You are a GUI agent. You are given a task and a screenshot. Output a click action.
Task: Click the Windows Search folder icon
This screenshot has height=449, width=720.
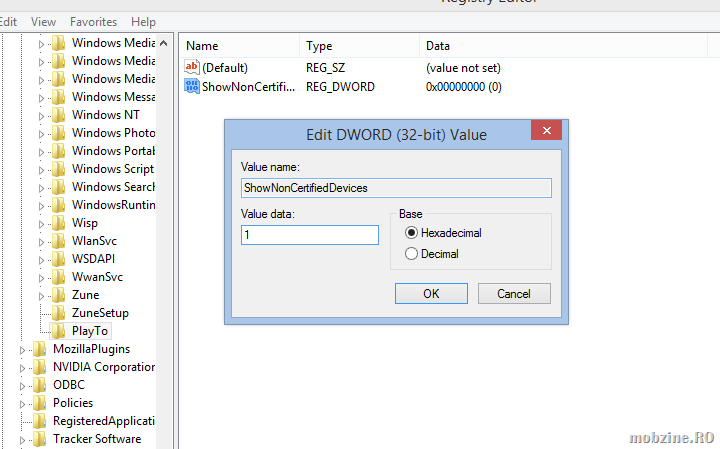(58, 187)
